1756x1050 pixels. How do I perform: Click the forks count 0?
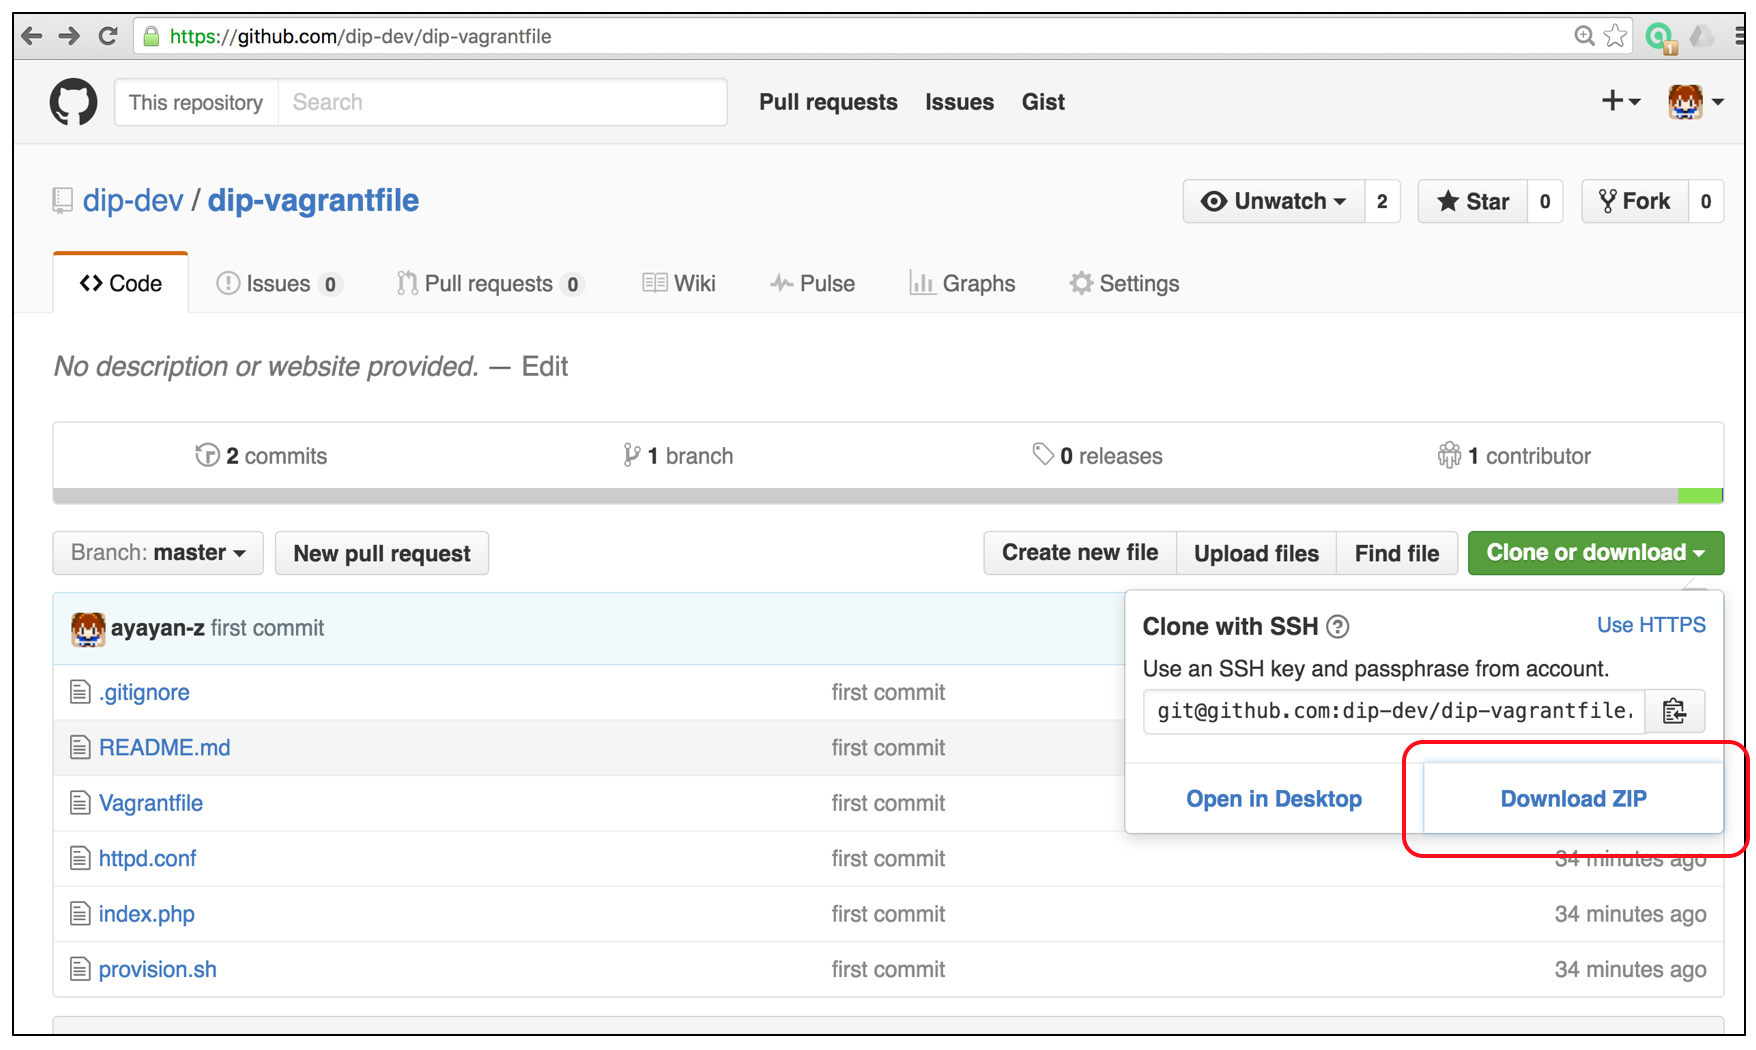pyautogui.click(x=1706, y=201)
